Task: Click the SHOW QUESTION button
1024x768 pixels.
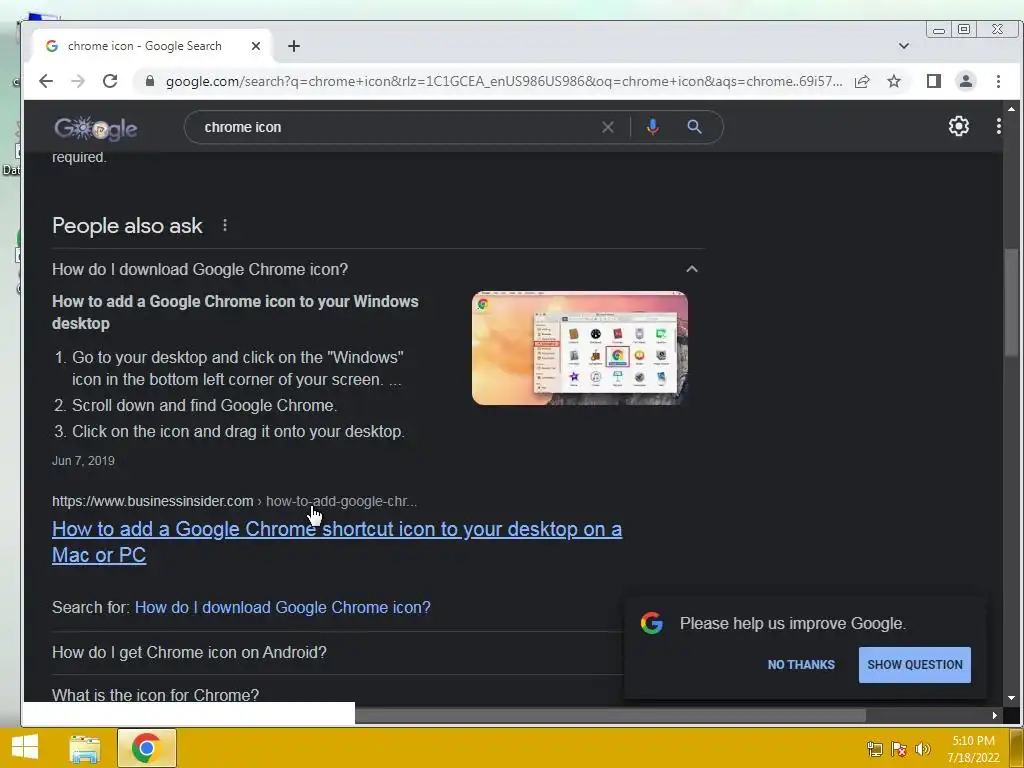Action: pos(914,665)
